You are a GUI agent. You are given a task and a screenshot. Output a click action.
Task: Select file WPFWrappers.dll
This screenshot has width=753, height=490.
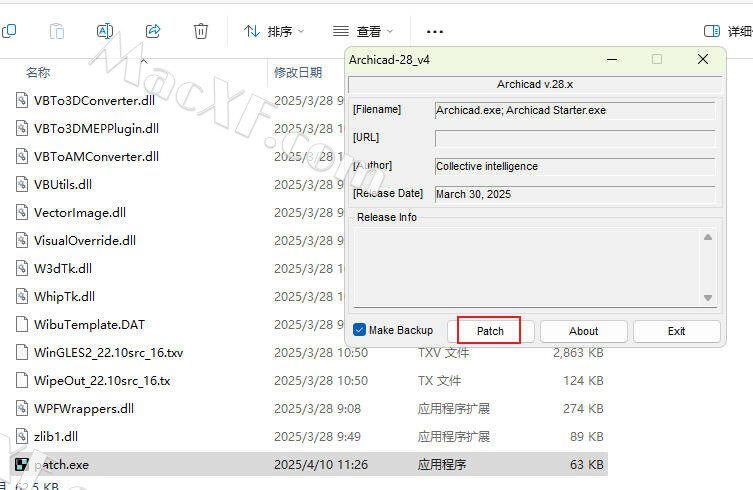point(84,409)
